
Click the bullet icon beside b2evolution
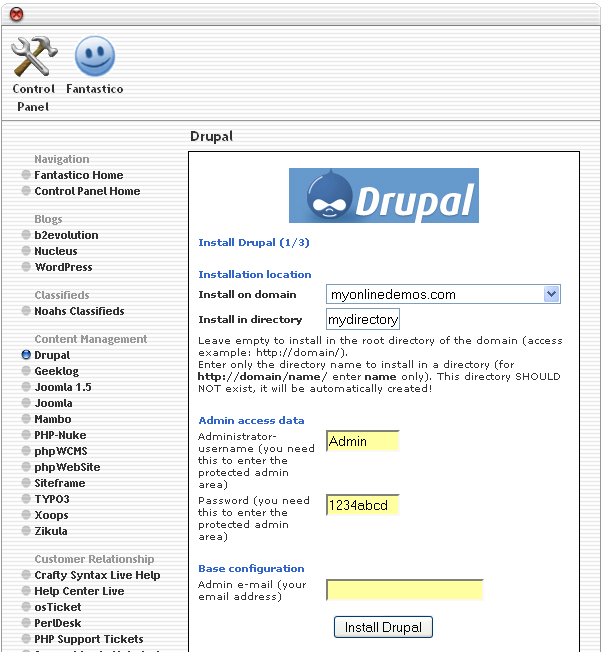point(26,235)
